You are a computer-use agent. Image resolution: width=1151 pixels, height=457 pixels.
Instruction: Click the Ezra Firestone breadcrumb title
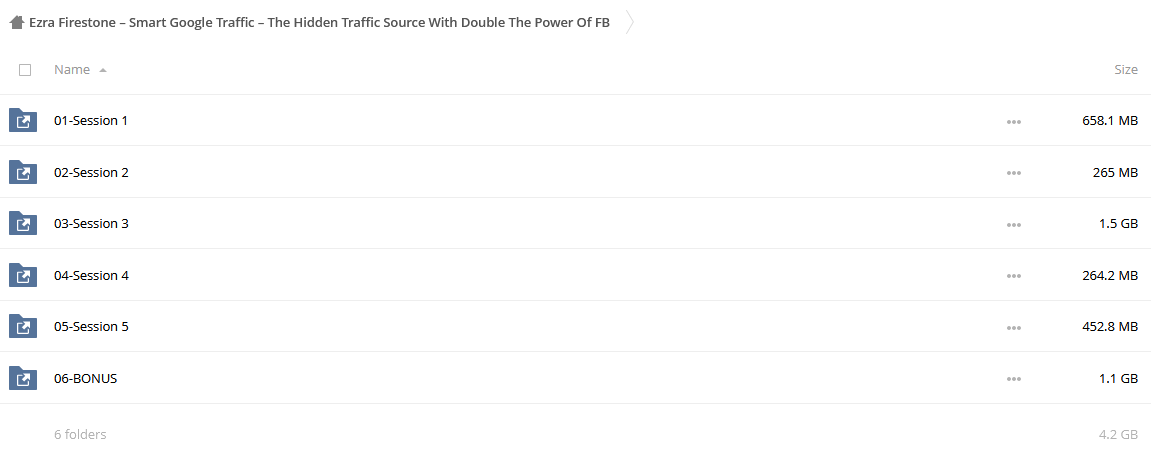tap(319, 23)
